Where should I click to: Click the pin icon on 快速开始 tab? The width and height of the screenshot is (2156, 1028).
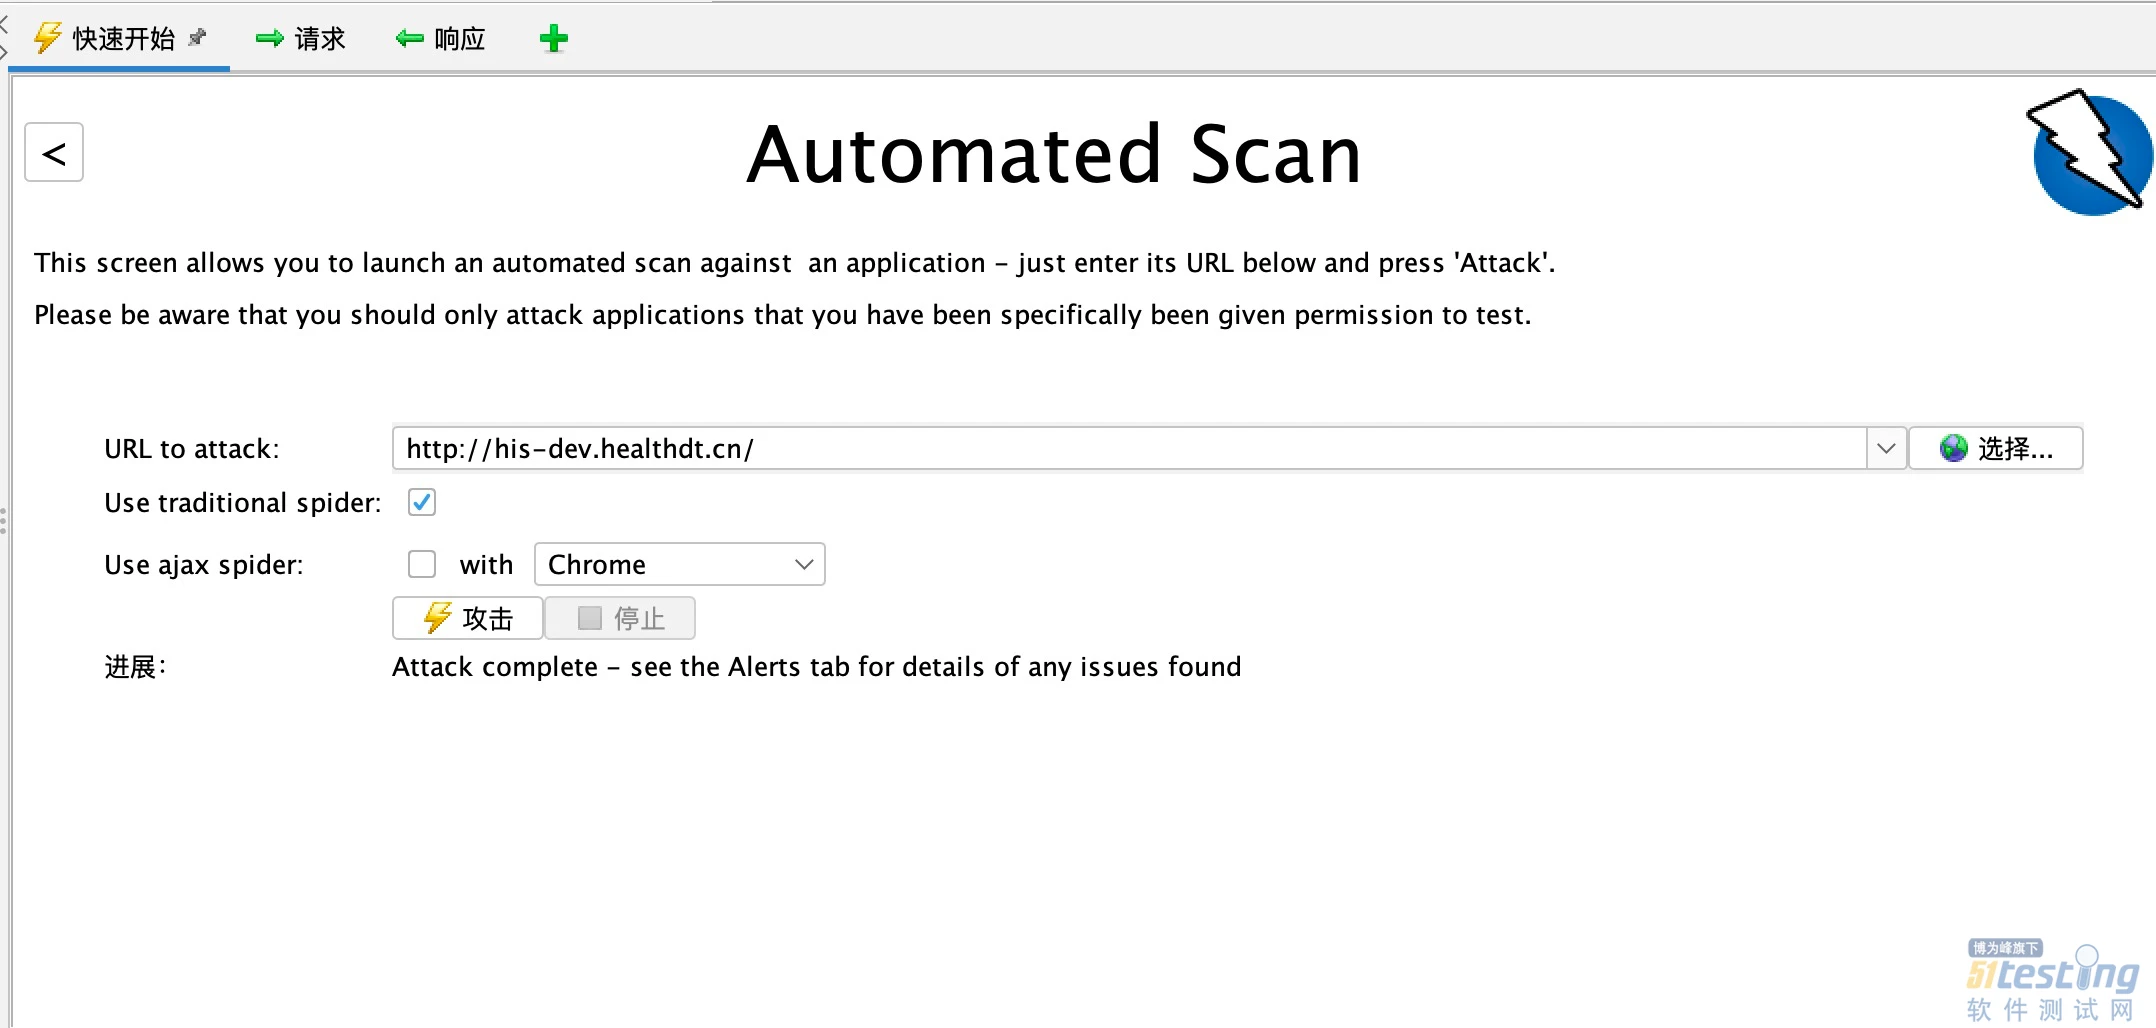(x=198, y=37)
